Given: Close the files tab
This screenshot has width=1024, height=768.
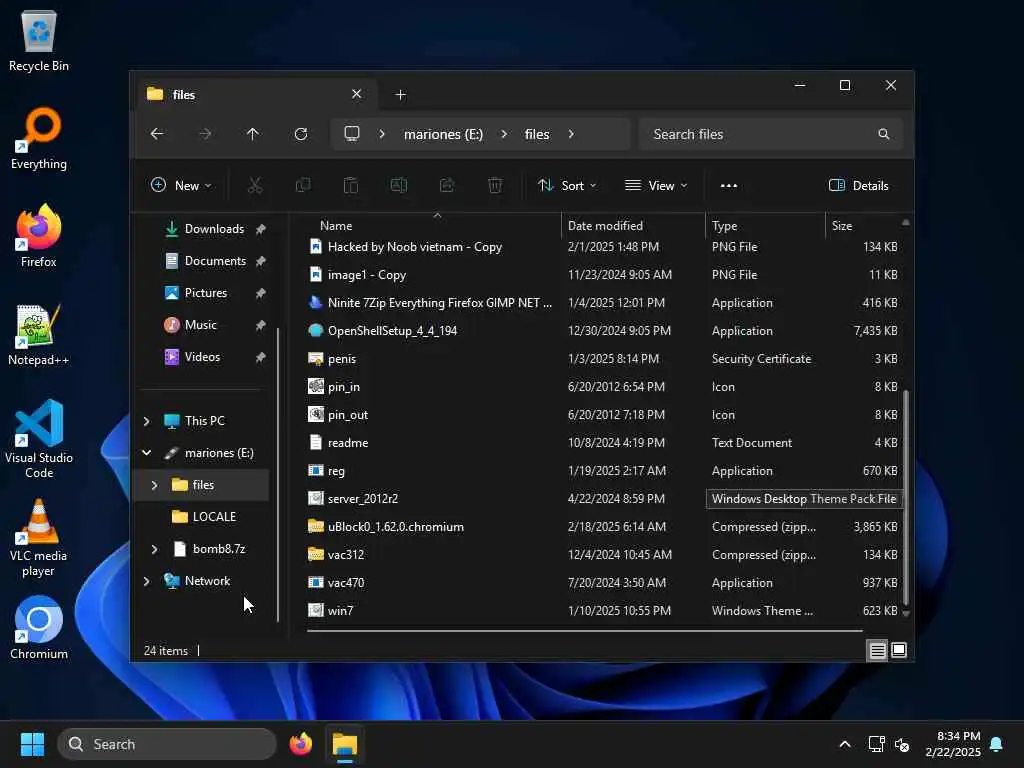Looking at the screenshot, I should pos(357,94).
